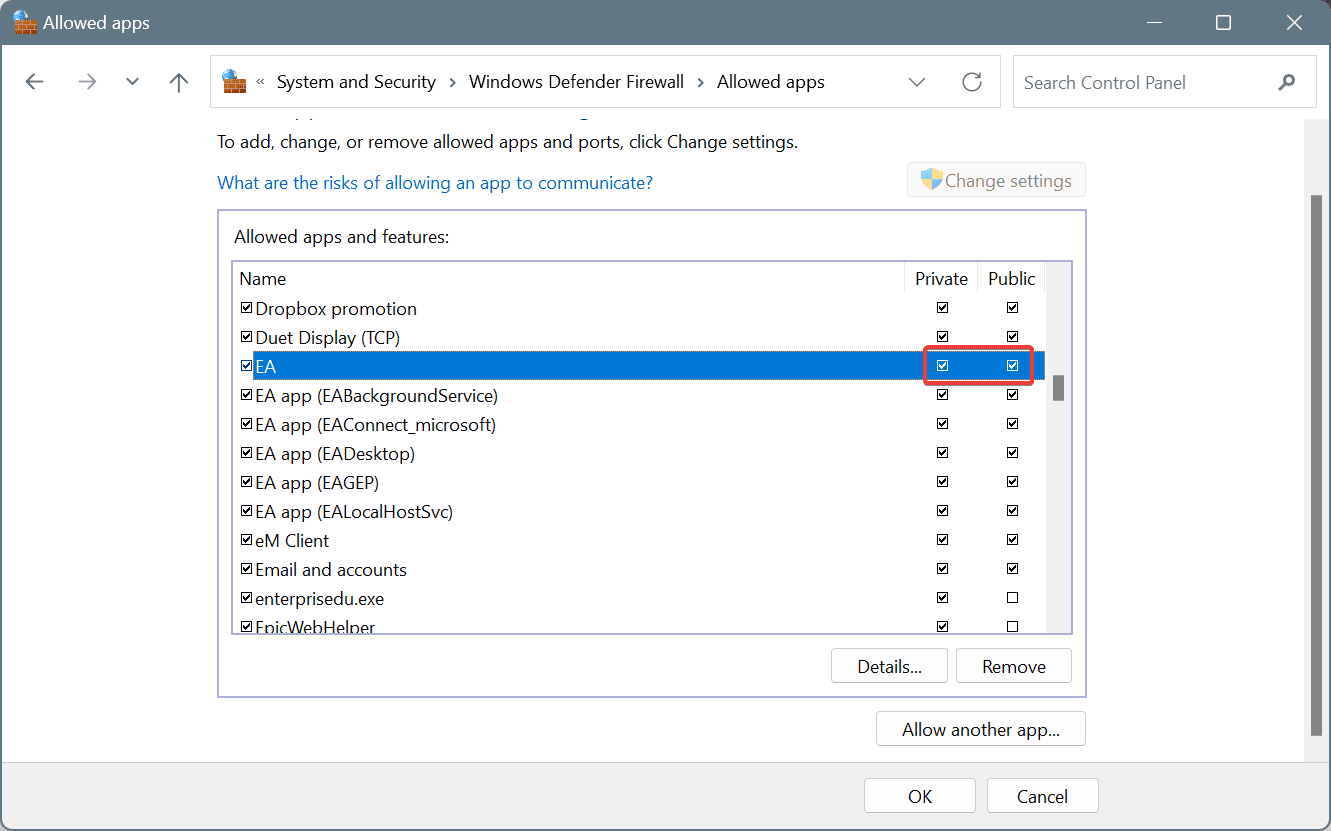Screen dimensions: 1331x831
Task: Toggle Public for EA app (EALocalHostSvc)
Action: (1012, 511)
